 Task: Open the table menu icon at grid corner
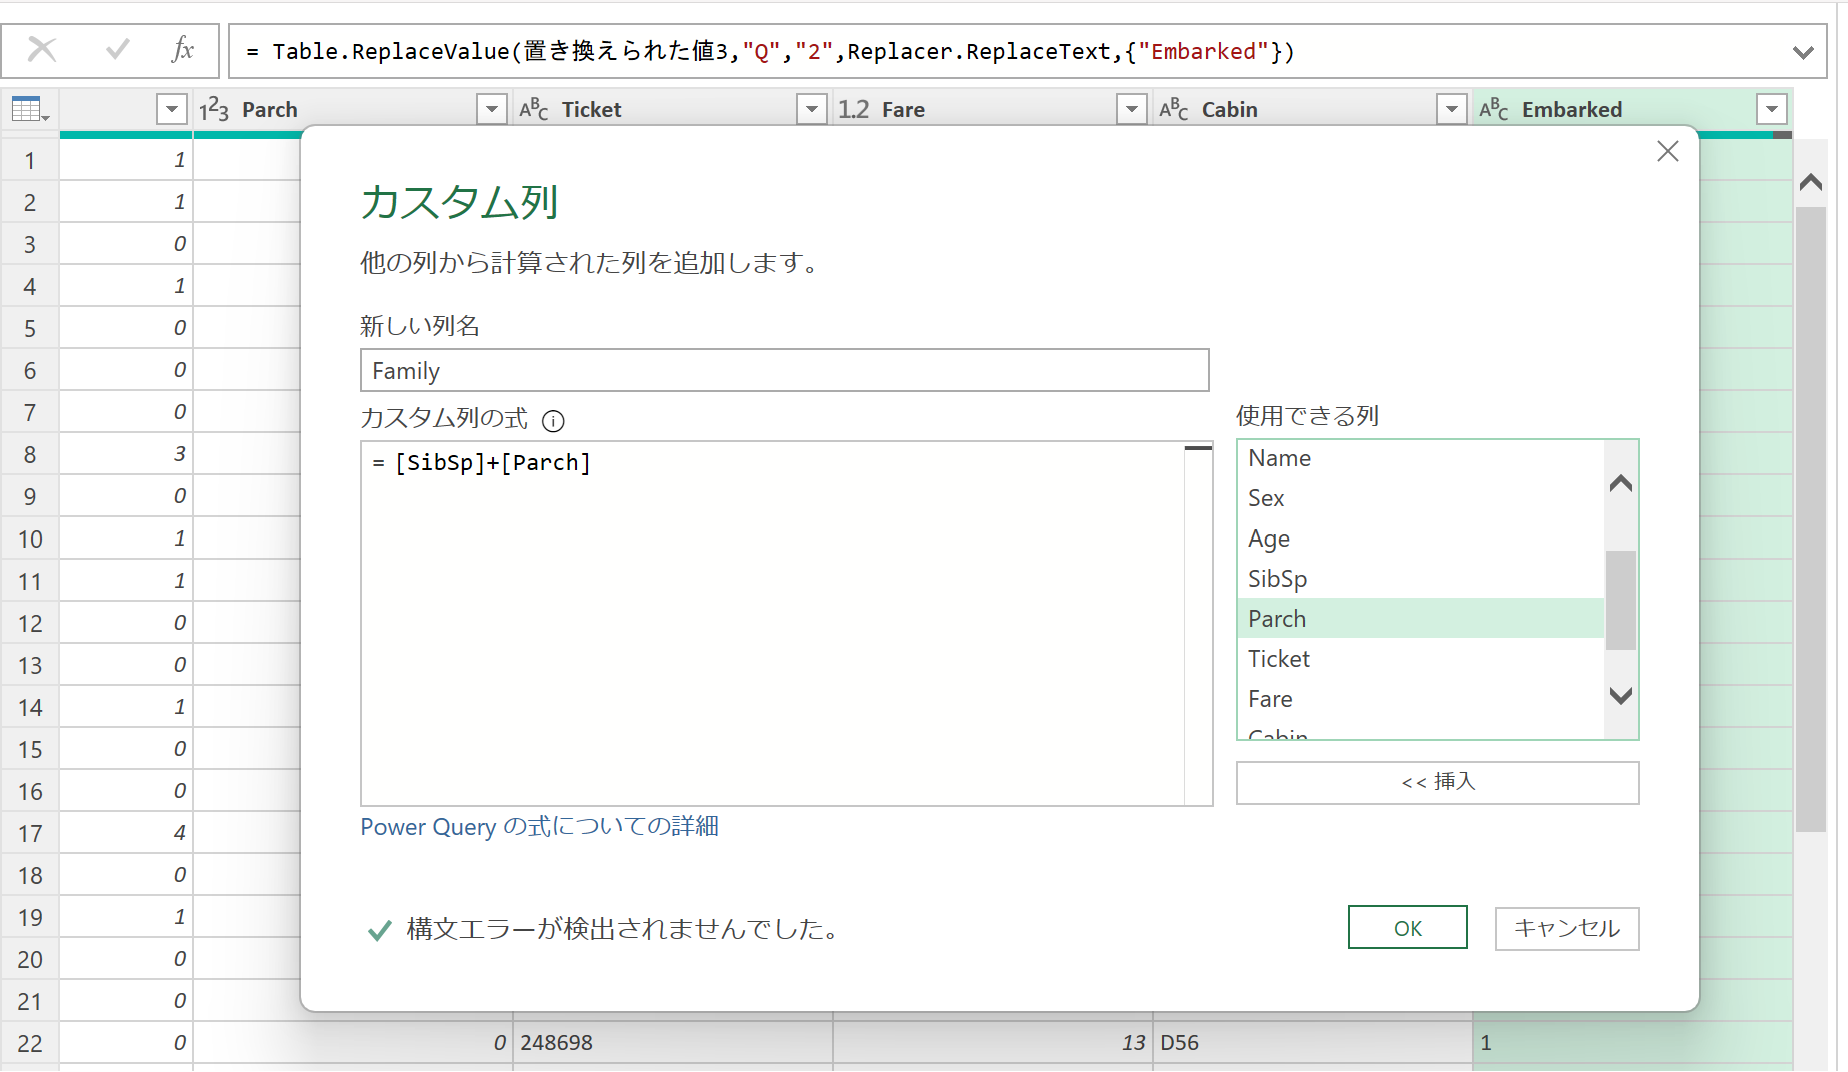(29, 109)
